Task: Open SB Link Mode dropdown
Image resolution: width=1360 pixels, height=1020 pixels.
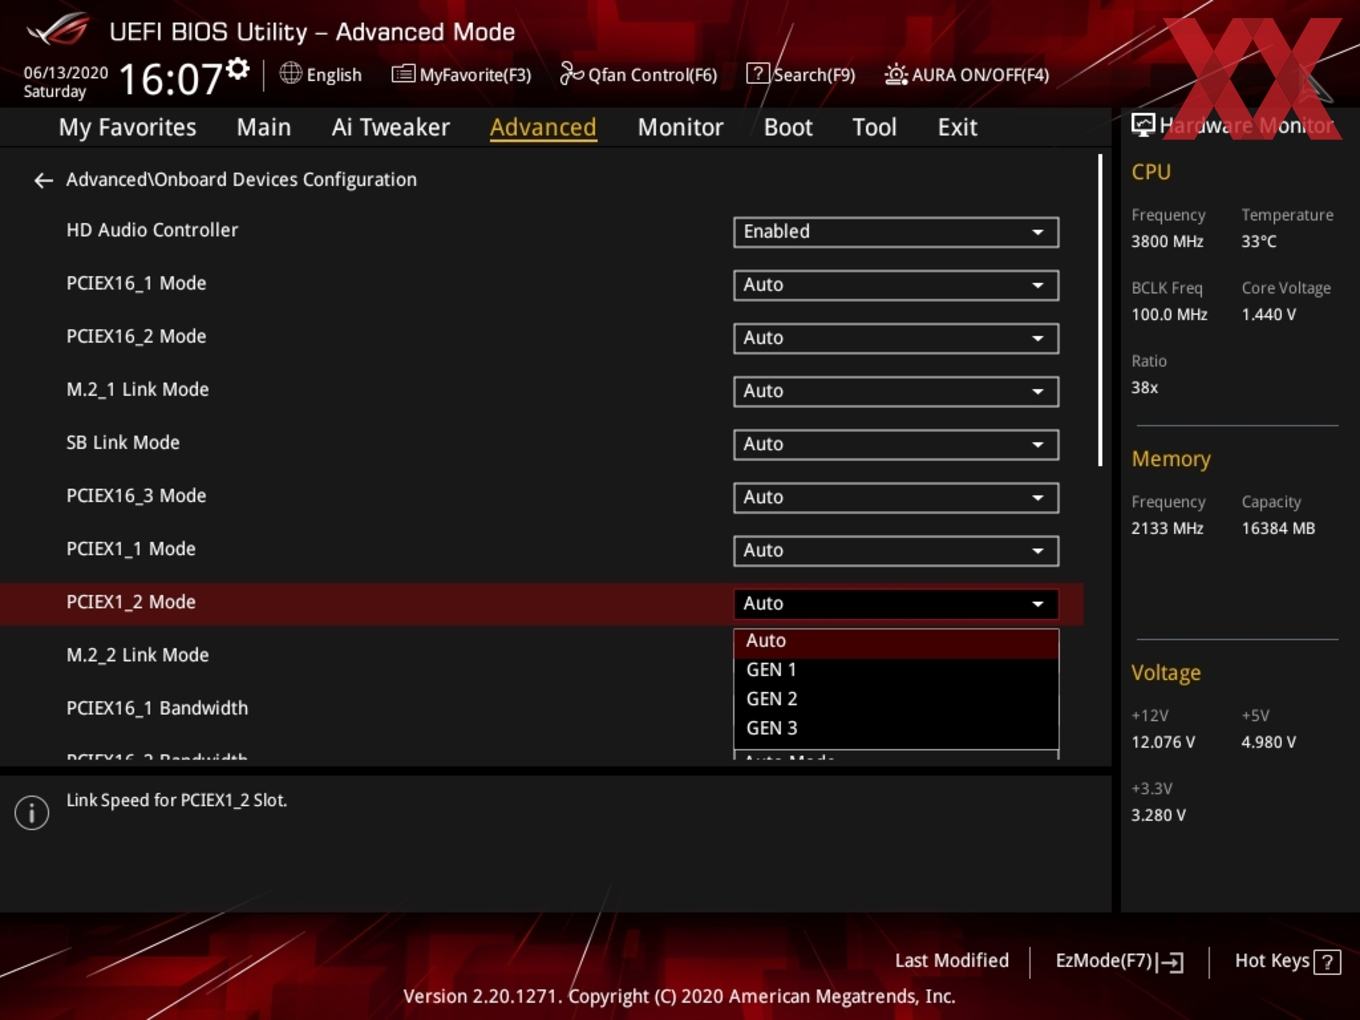Action: pyautogui.click(x=896, y=444)
